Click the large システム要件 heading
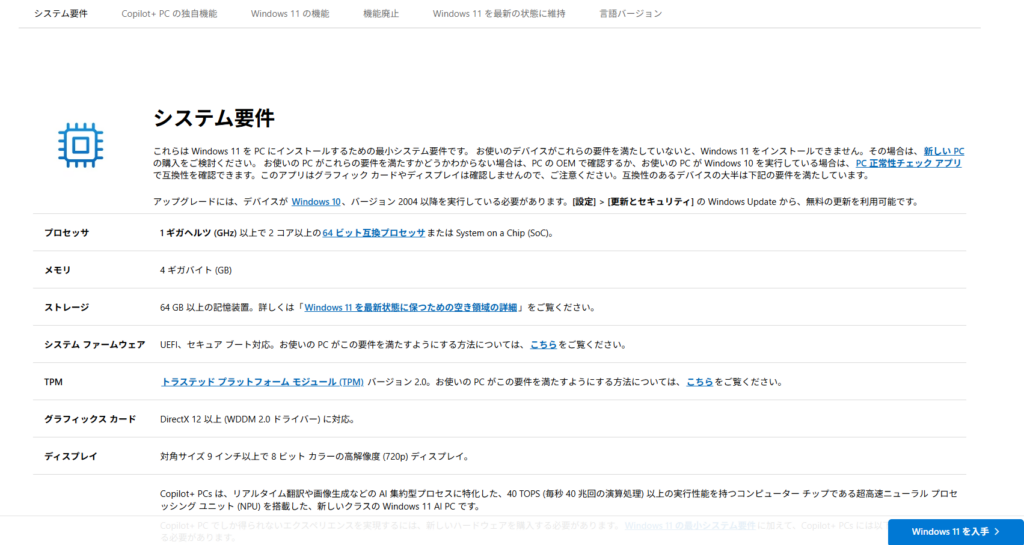The height and width of the screenshot is (545, 1024). pos(213,118)
